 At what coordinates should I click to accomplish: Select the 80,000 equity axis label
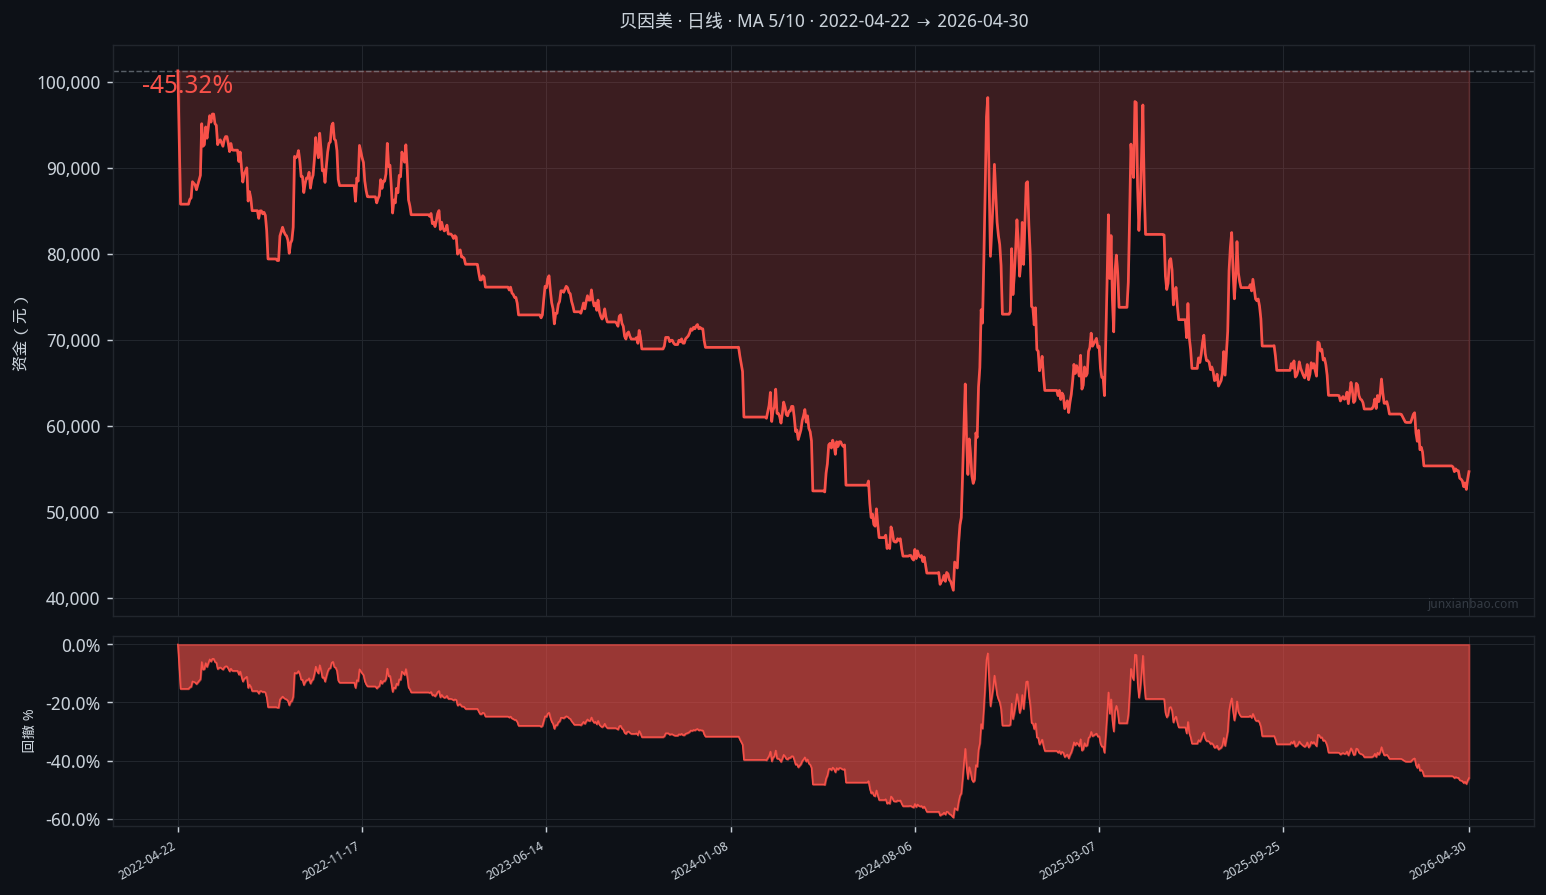[73, 255]
